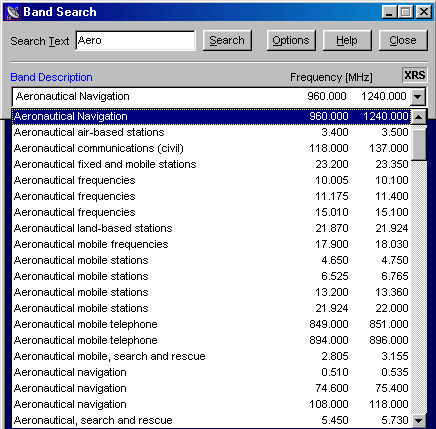Select Aeronautical land-based stations row
This screenshot has width=436, height=429.
(211, 228)
